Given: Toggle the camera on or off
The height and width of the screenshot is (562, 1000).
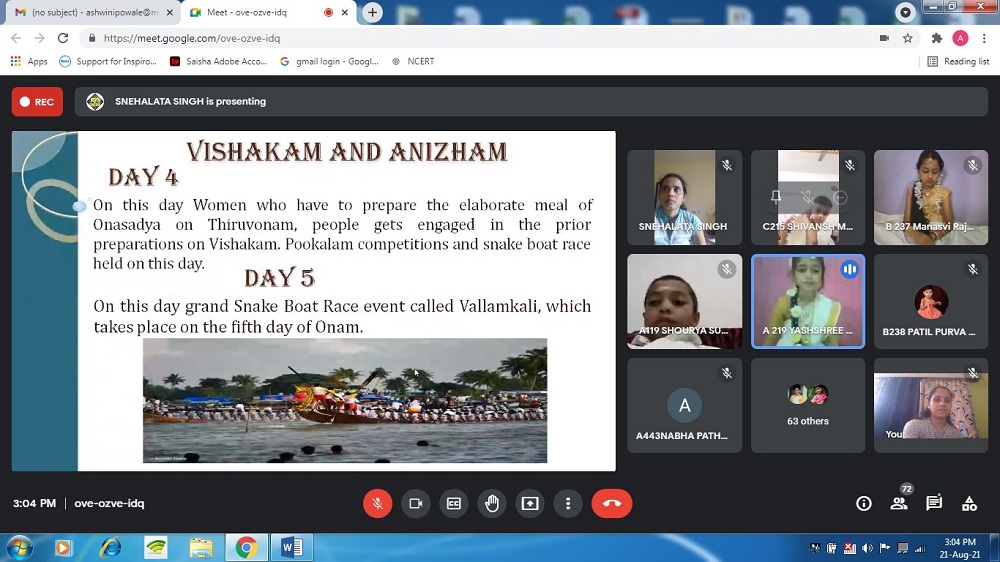Looking at the screenshot, I should (415, 503).
